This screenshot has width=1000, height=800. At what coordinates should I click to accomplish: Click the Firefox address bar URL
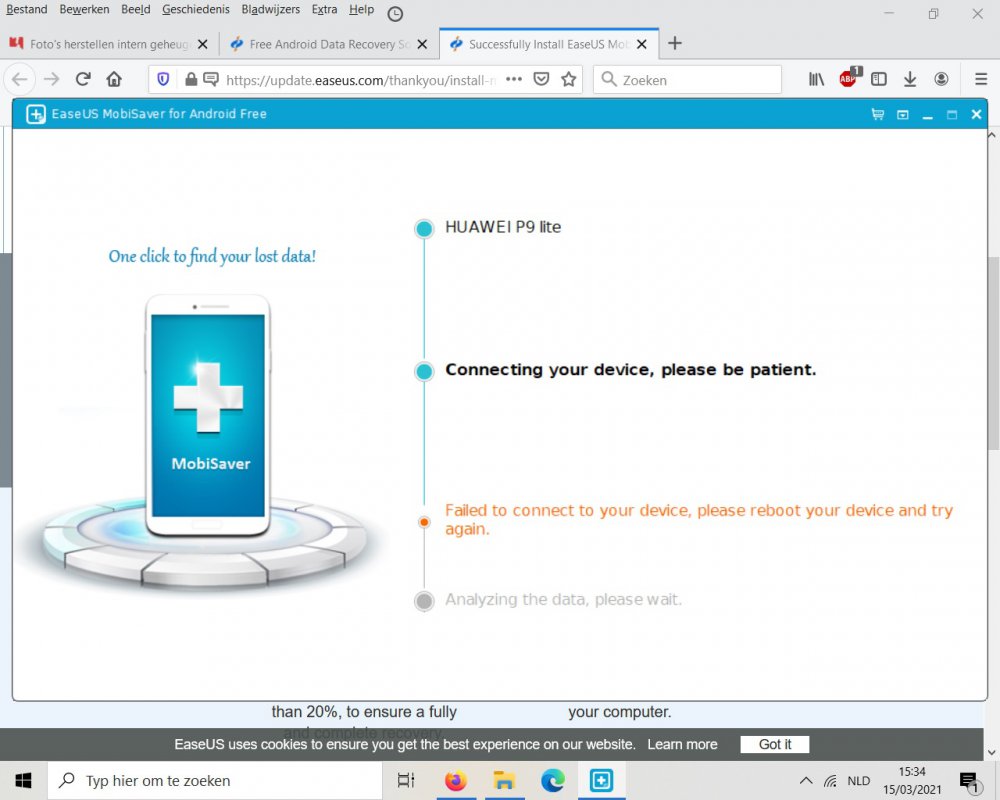(360, 80)
